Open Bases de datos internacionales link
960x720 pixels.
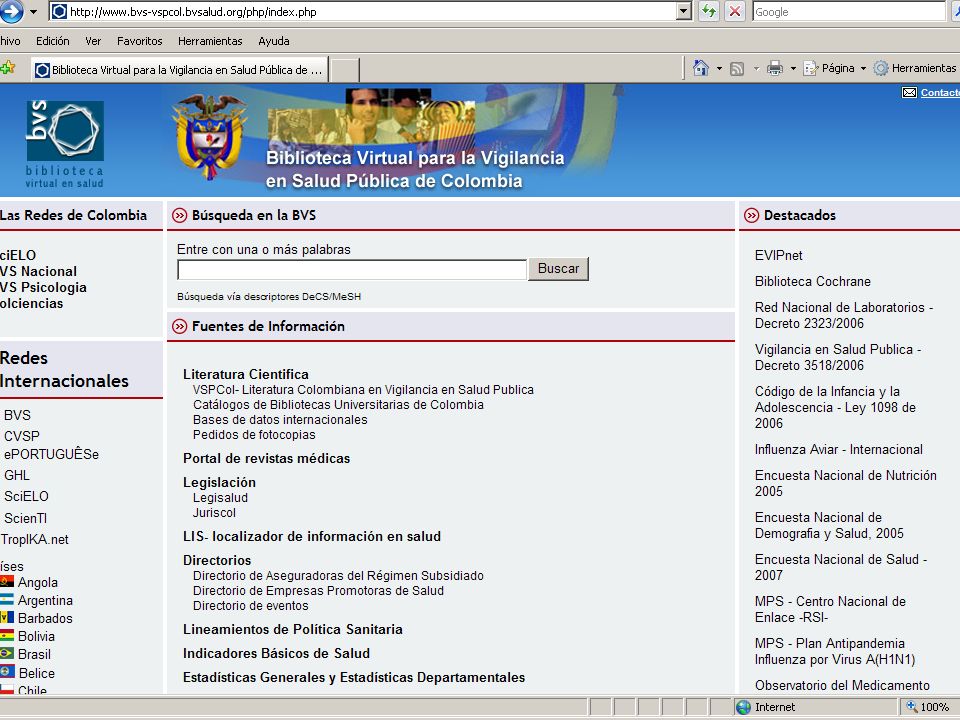click(x=280, y=420)
